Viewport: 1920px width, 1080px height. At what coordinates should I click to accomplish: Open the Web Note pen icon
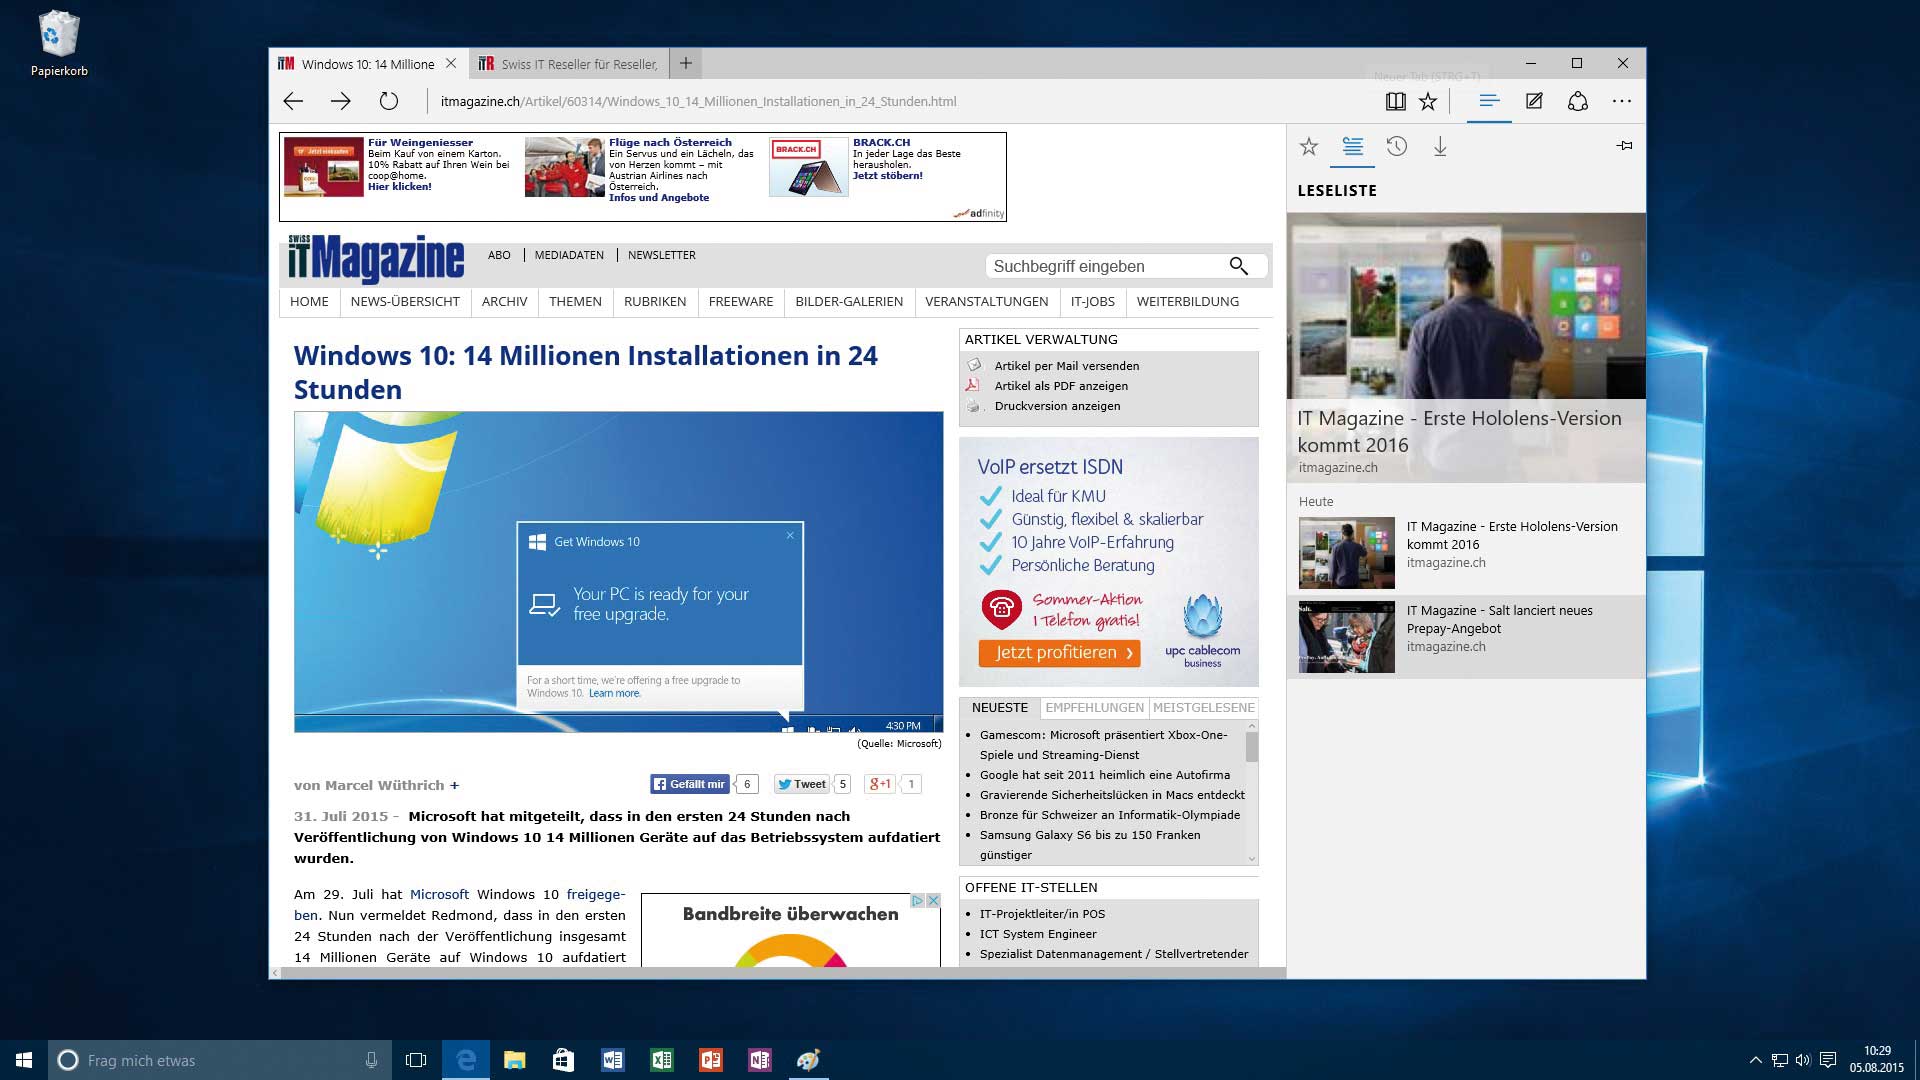[x=1534, y=101]
